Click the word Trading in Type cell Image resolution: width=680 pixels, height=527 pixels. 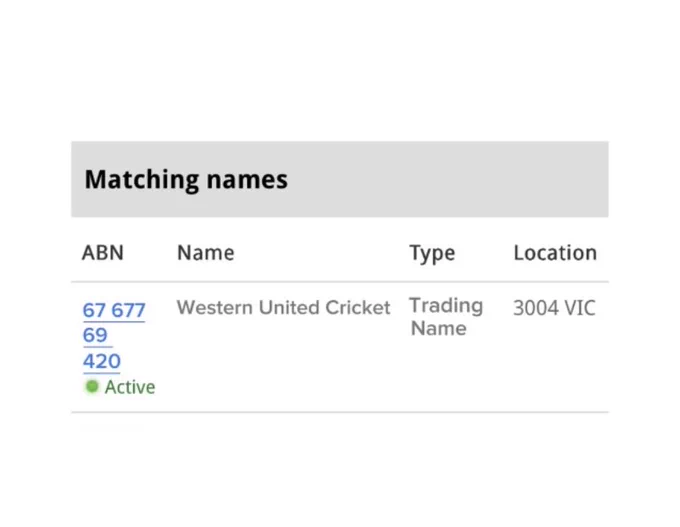446,306
